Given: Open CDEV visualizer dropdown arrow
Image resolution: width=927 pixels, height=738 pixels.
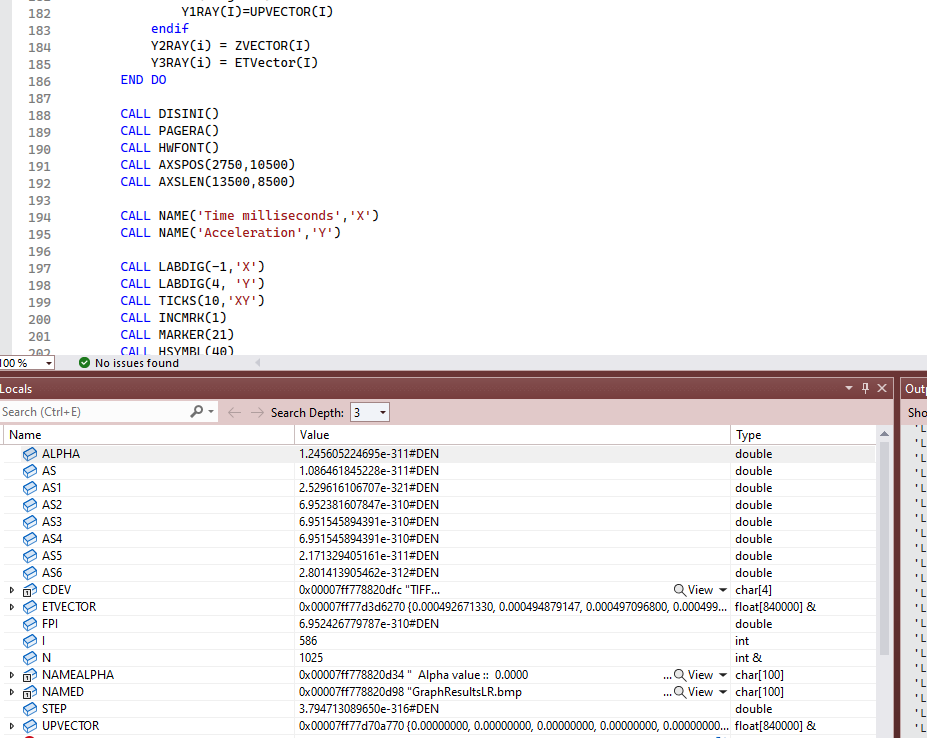Looking at the screenshot, I should (x=723, y=590).
